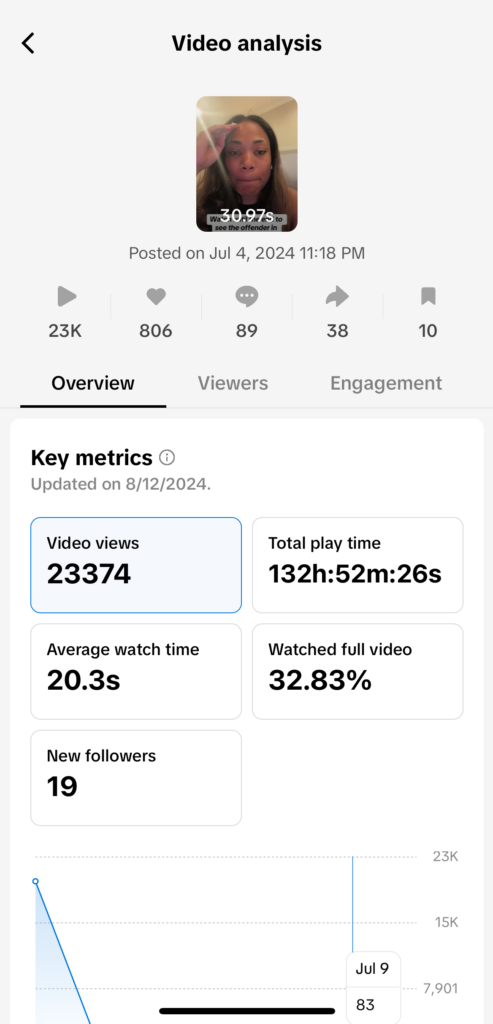This screenshot has height=1024, width=493.
Task: Select the Video views metric card
Action: [136, 565]
